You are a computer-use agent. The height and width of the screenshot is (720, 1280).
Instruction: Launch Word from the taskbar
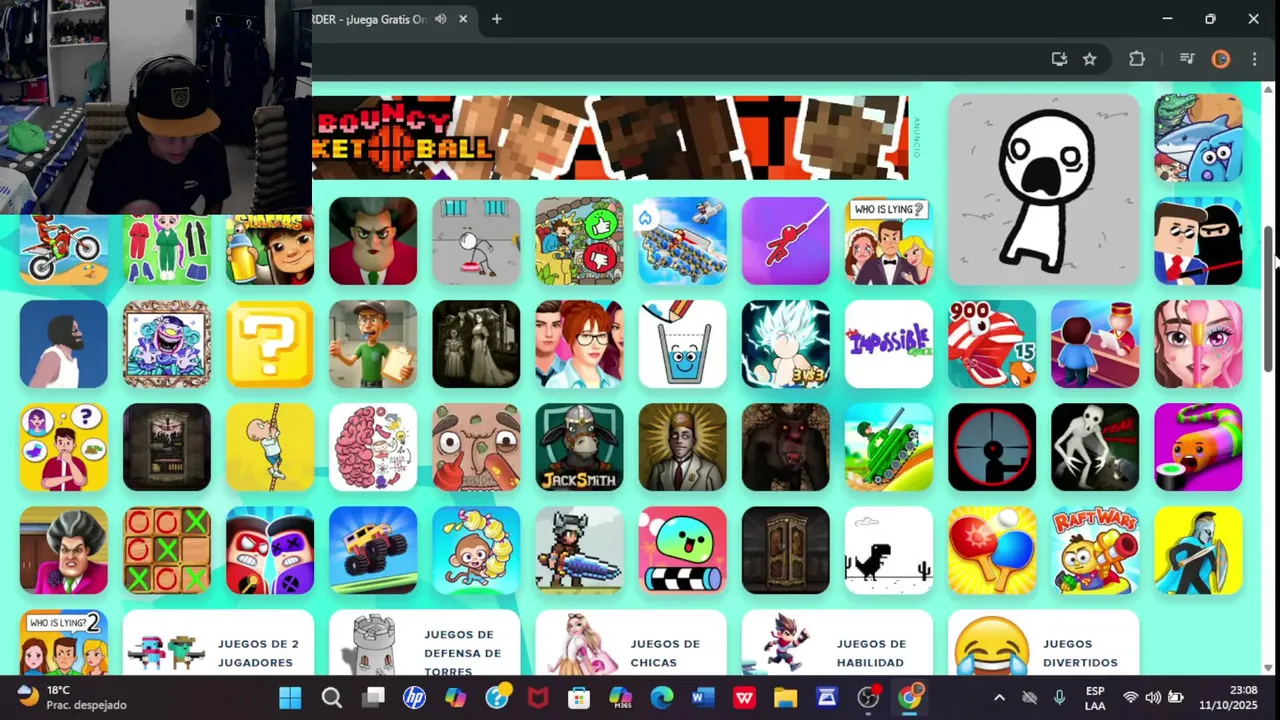[702, 697]
